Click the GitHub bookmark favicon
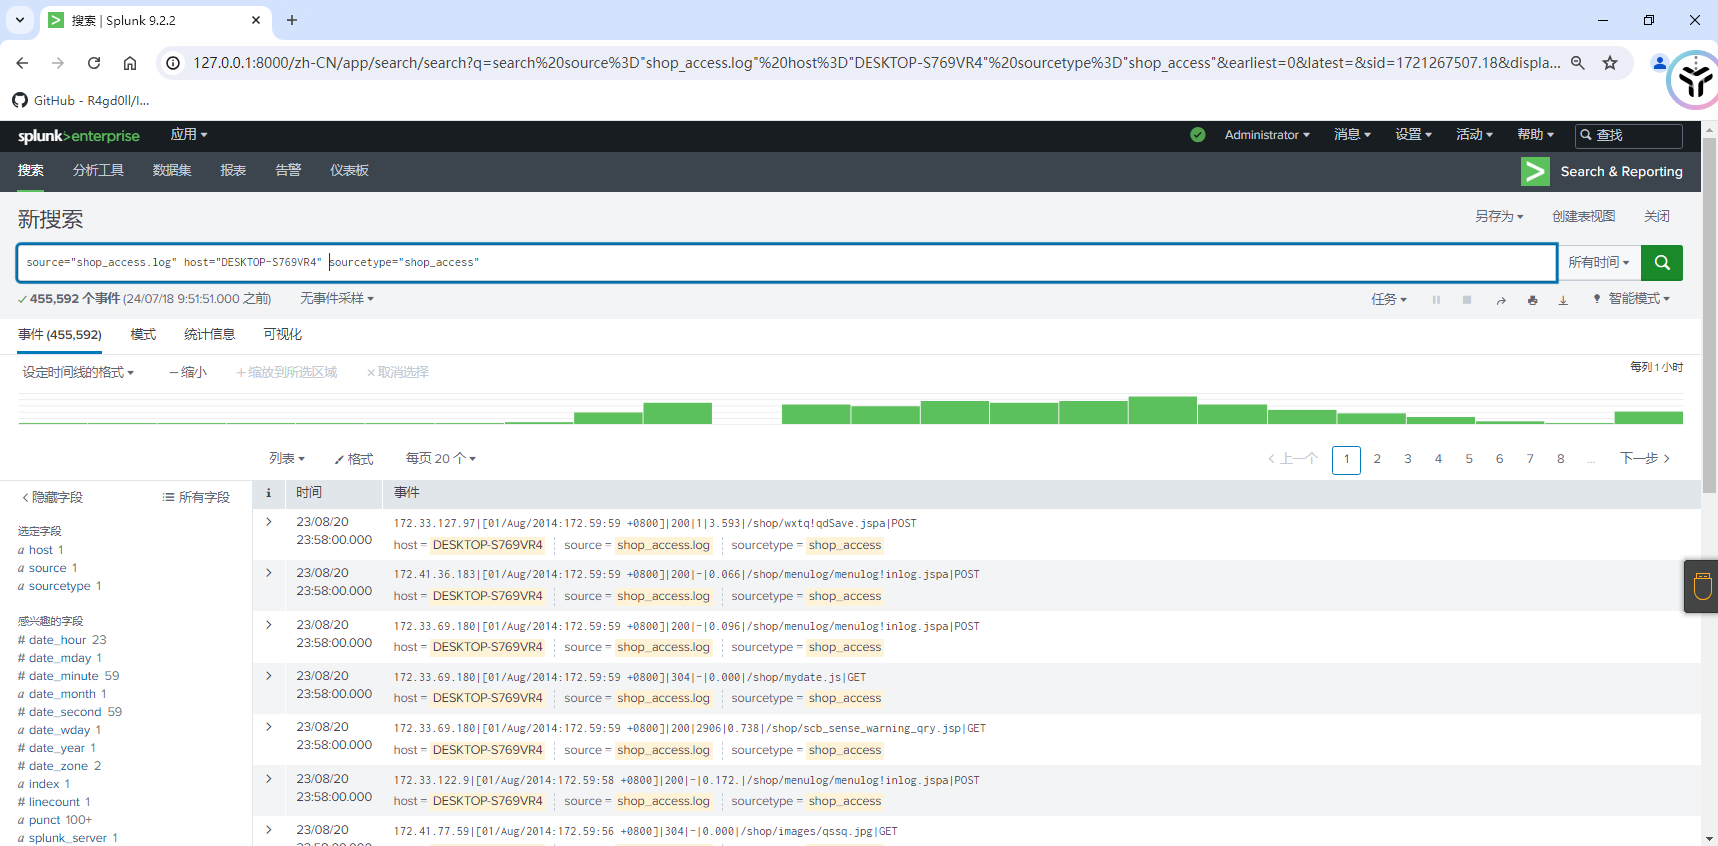The width and height of the screenshot is (1718, 846). point(20,100)
